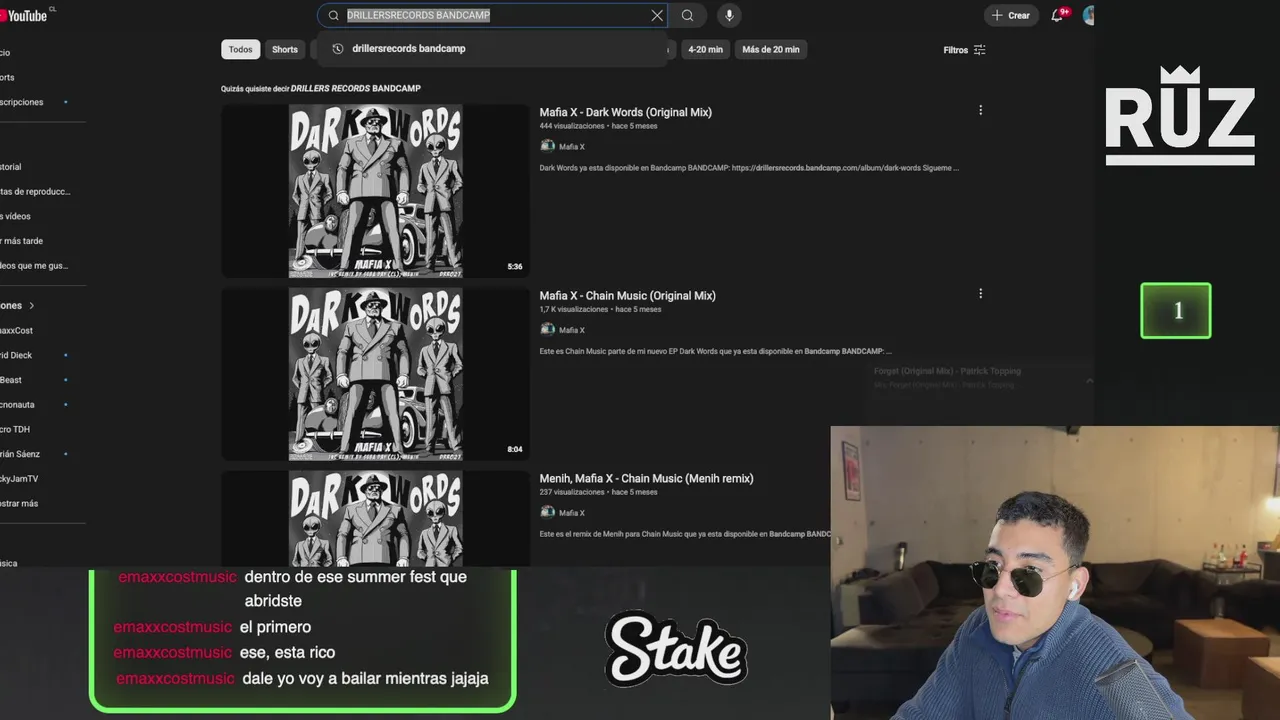The width and height of the screenshot is (1280, 720).
Task: Open Mafia X channel avatar under Dark Words
Action: coord(547,146)
